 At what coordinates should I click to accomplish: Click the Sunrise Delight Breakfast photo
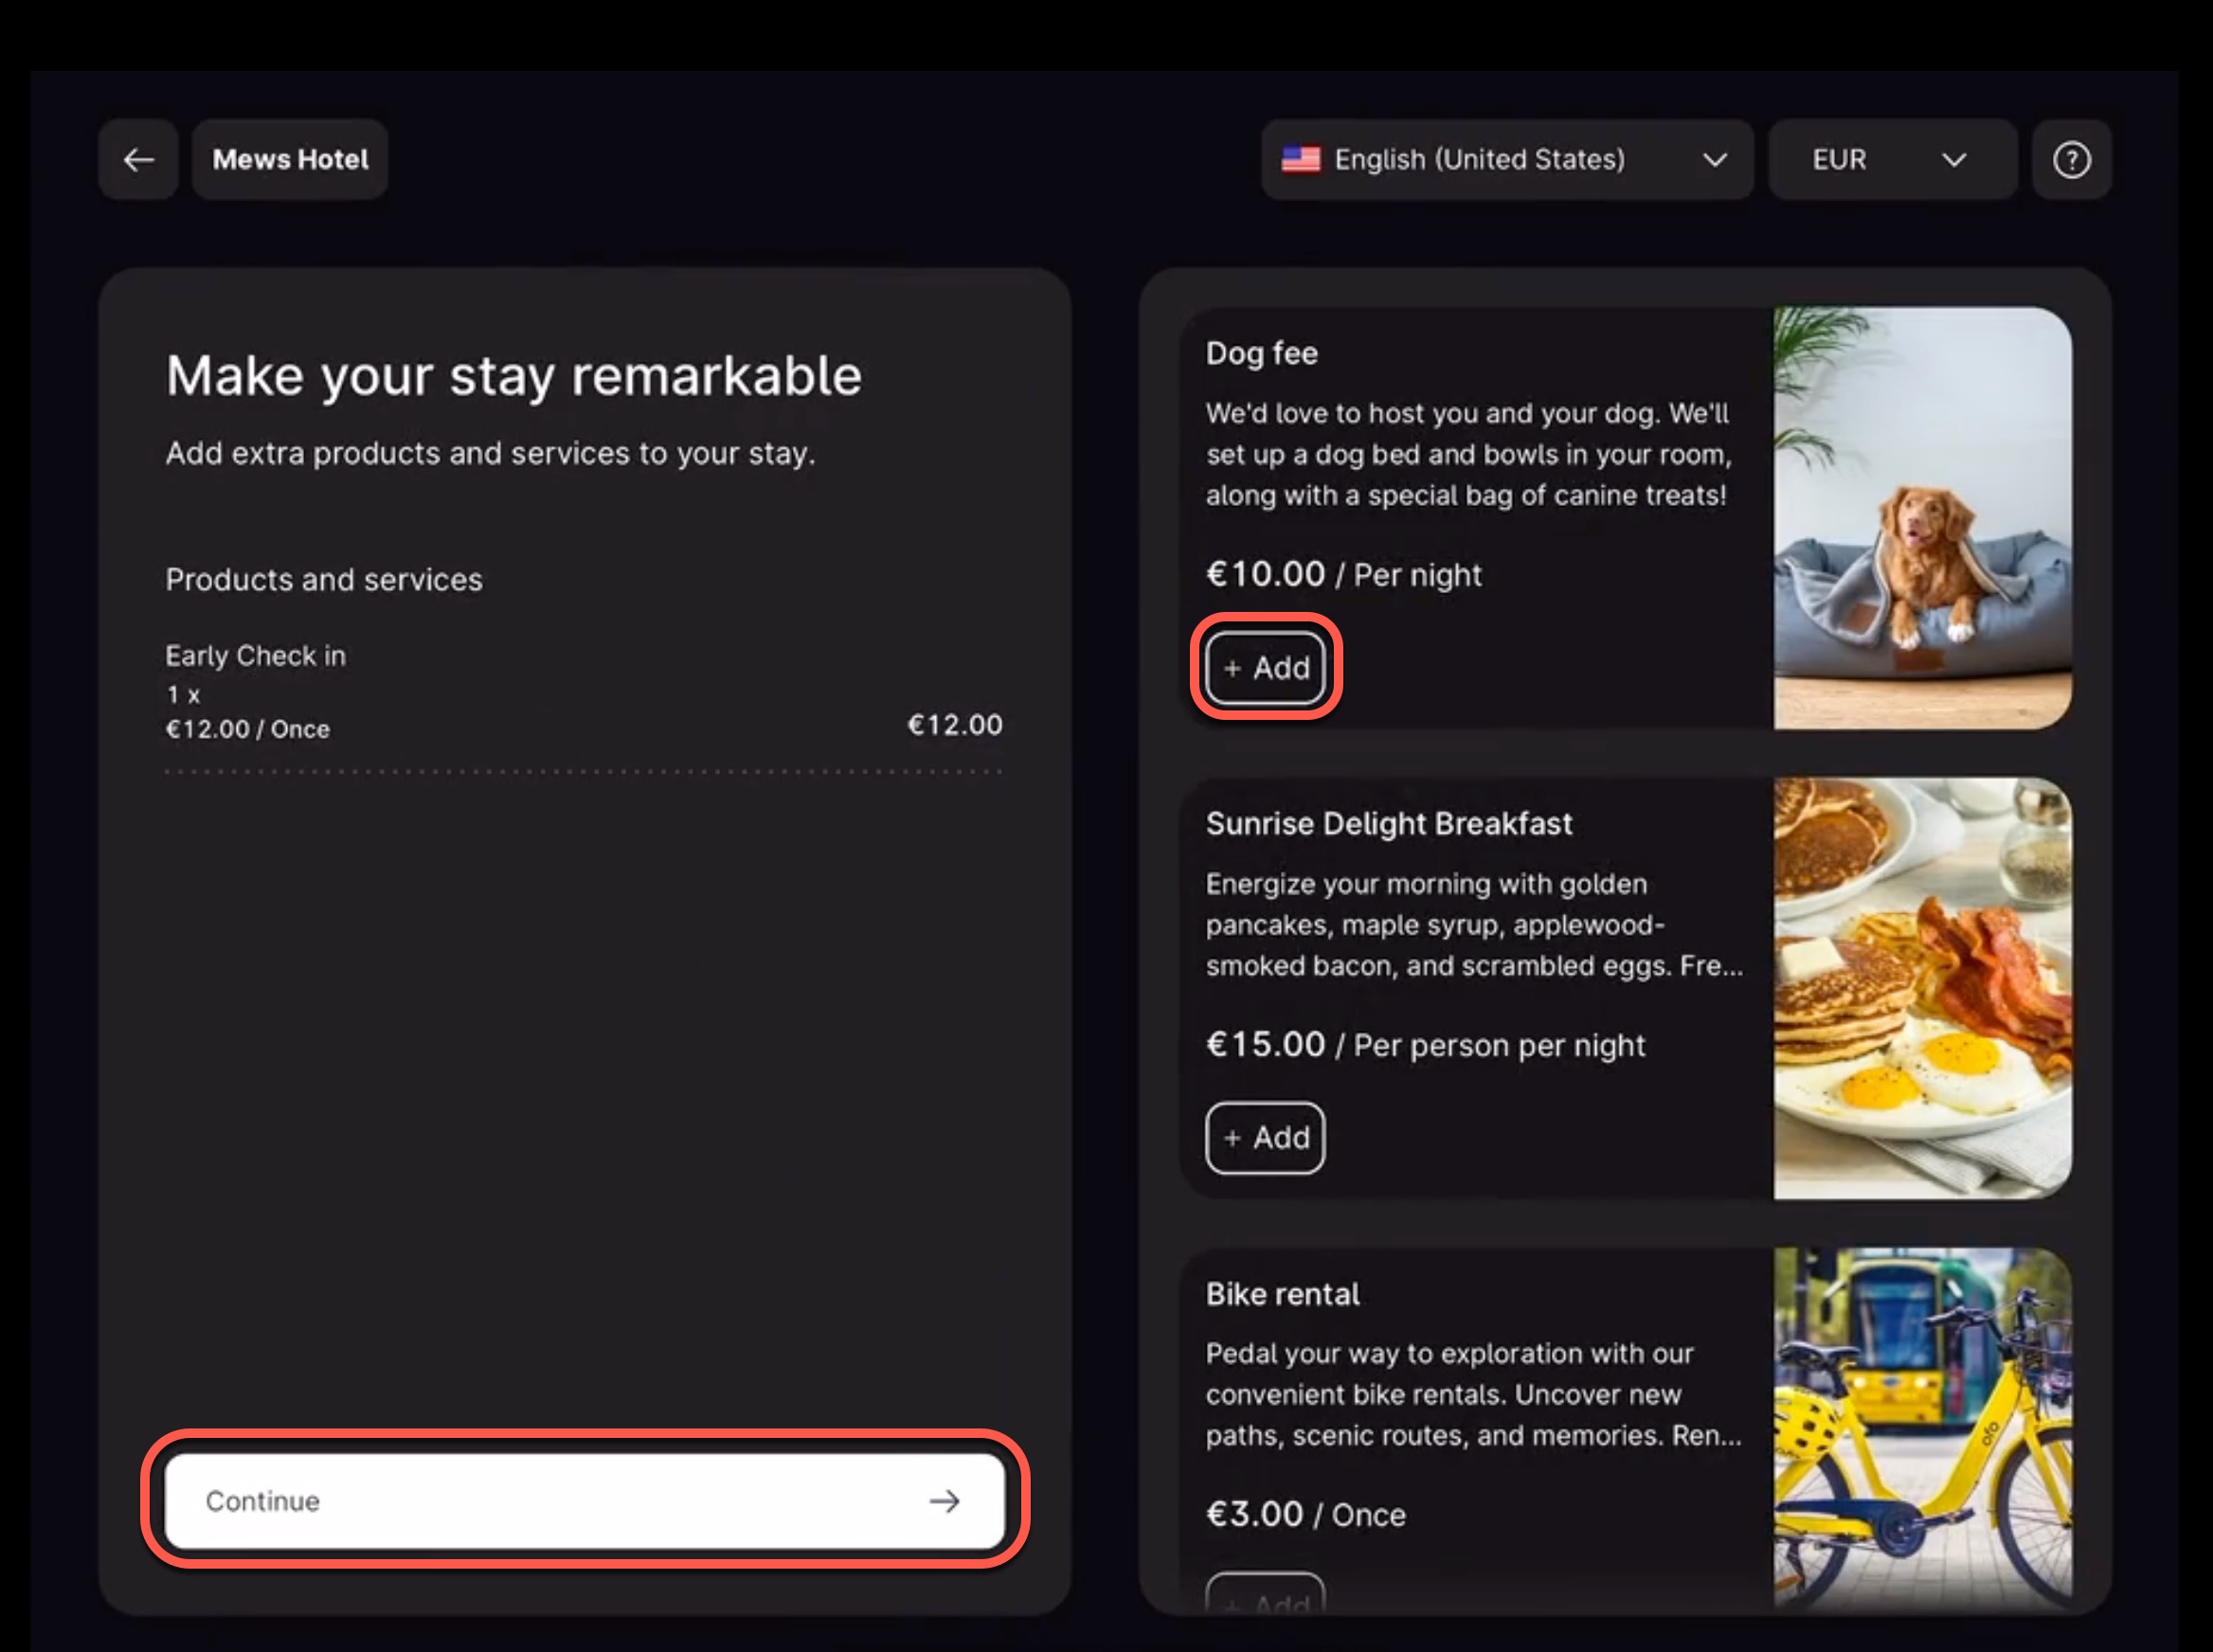1922,988
